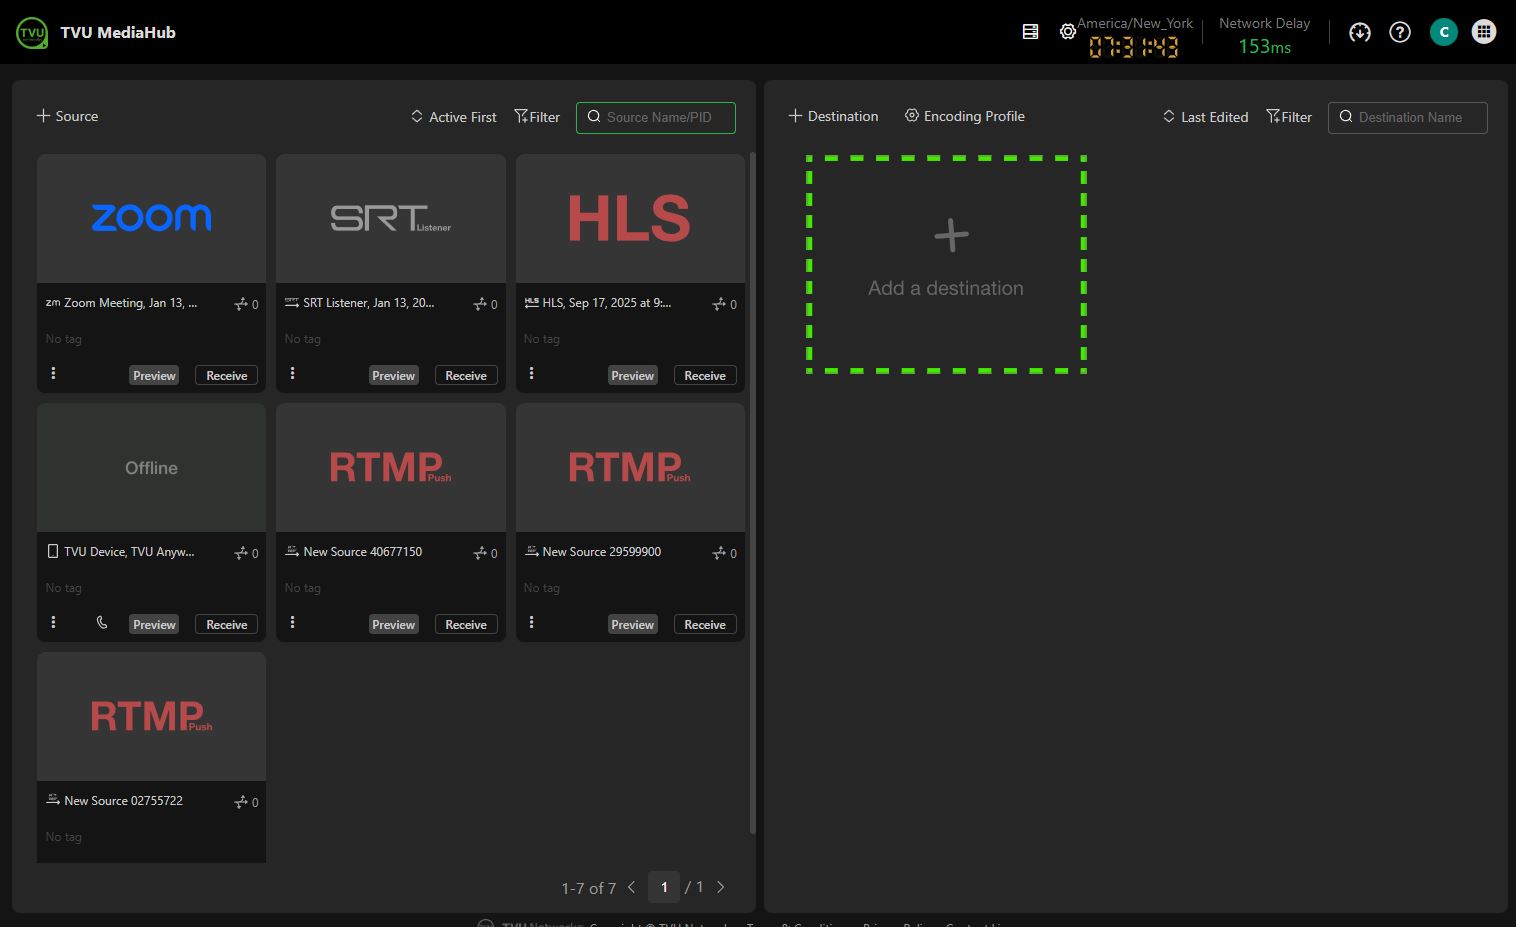This screenshot has width=1516, height=927.
Task: Select New Source 02755722 RTMP thumbnail
Action: 151,716
